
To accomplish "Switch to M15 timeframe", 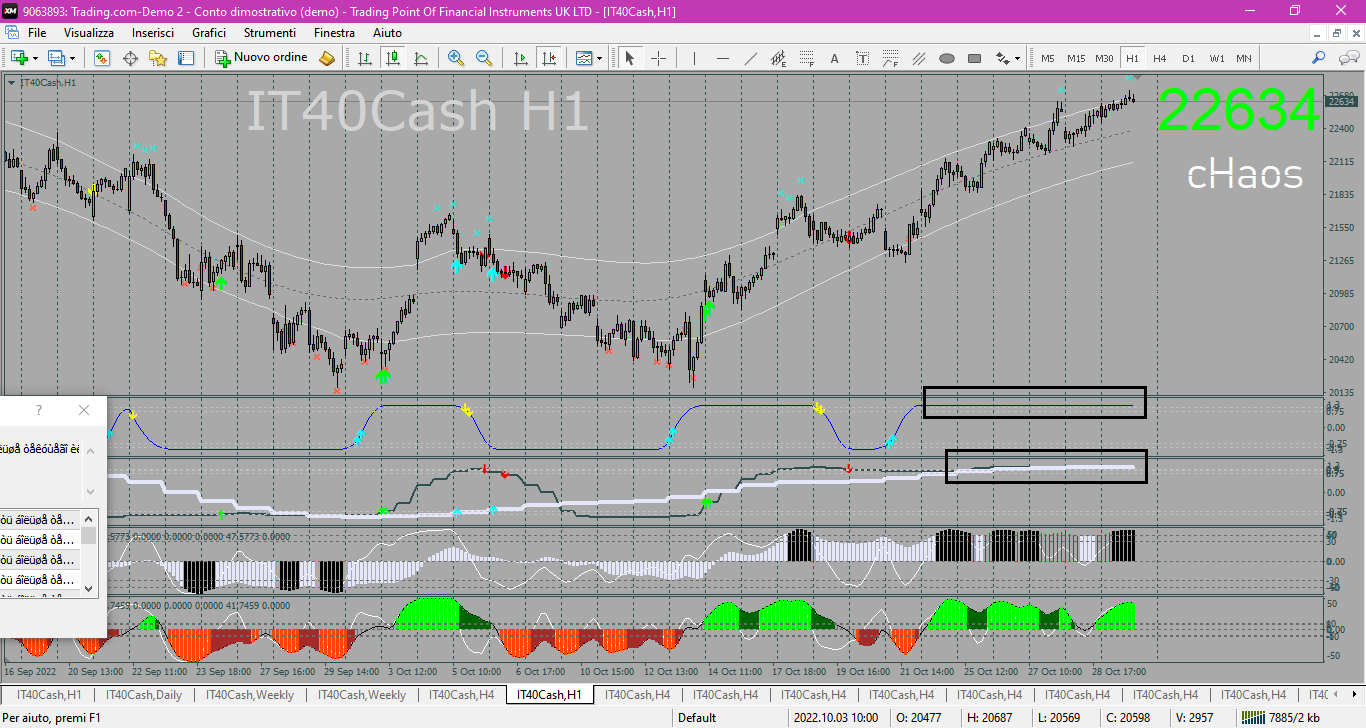I will point(1076,58).
